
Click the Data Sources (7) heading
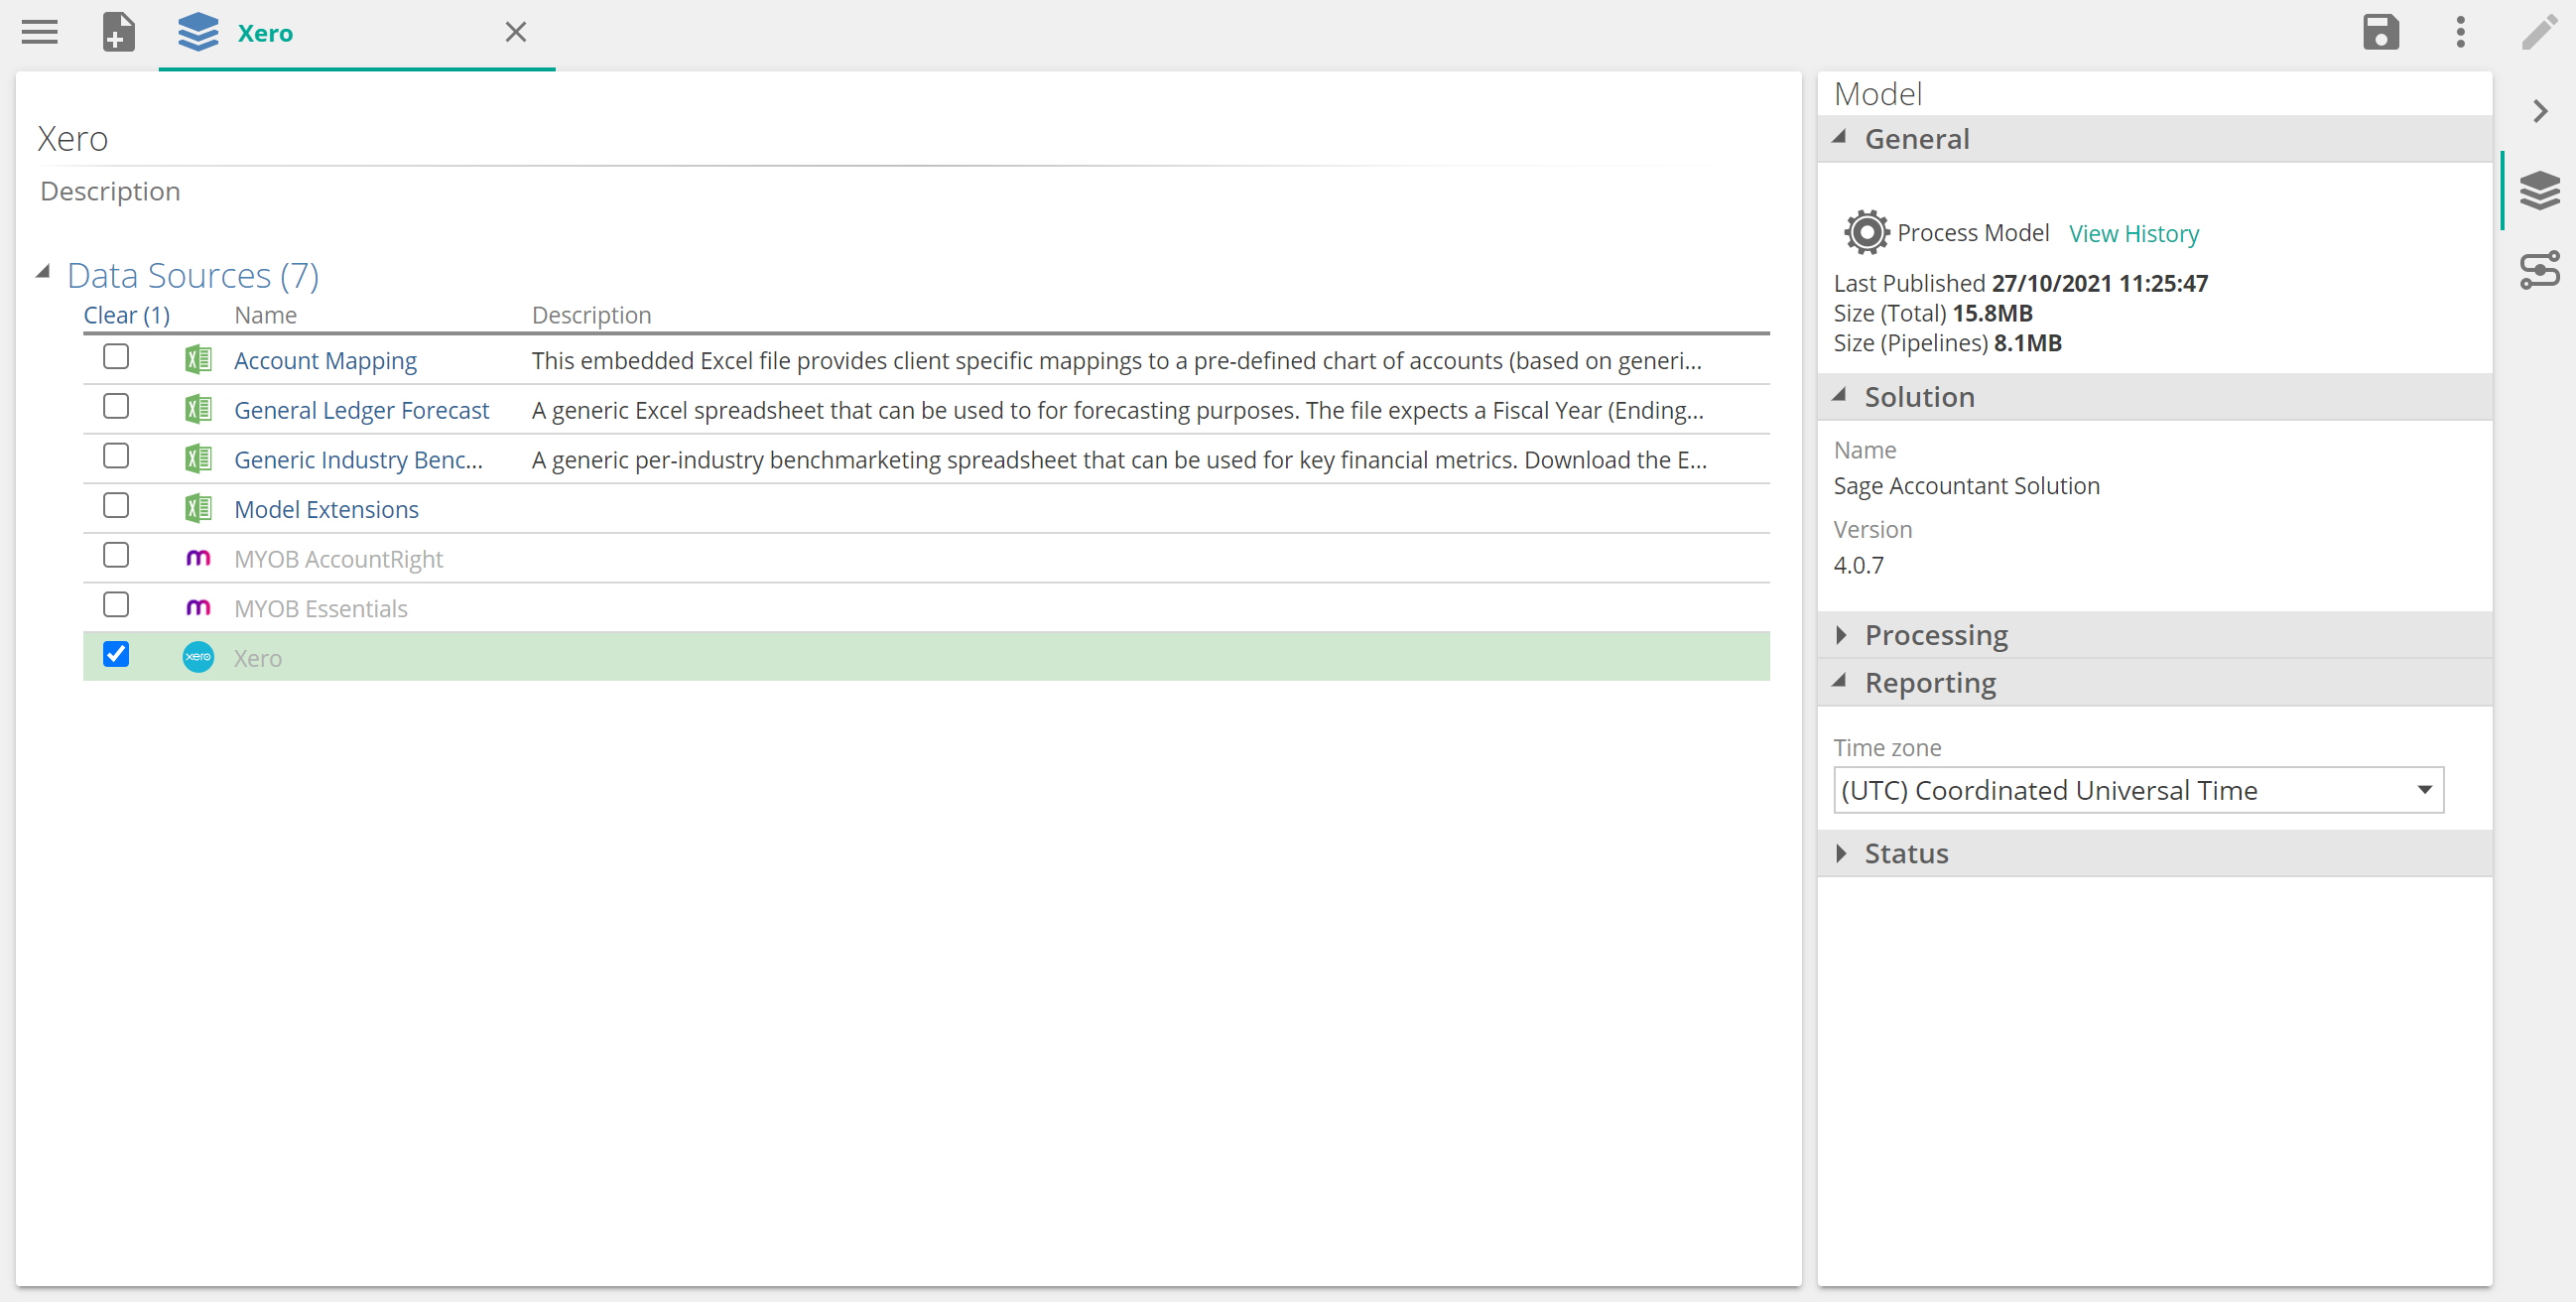coord(193,275)
